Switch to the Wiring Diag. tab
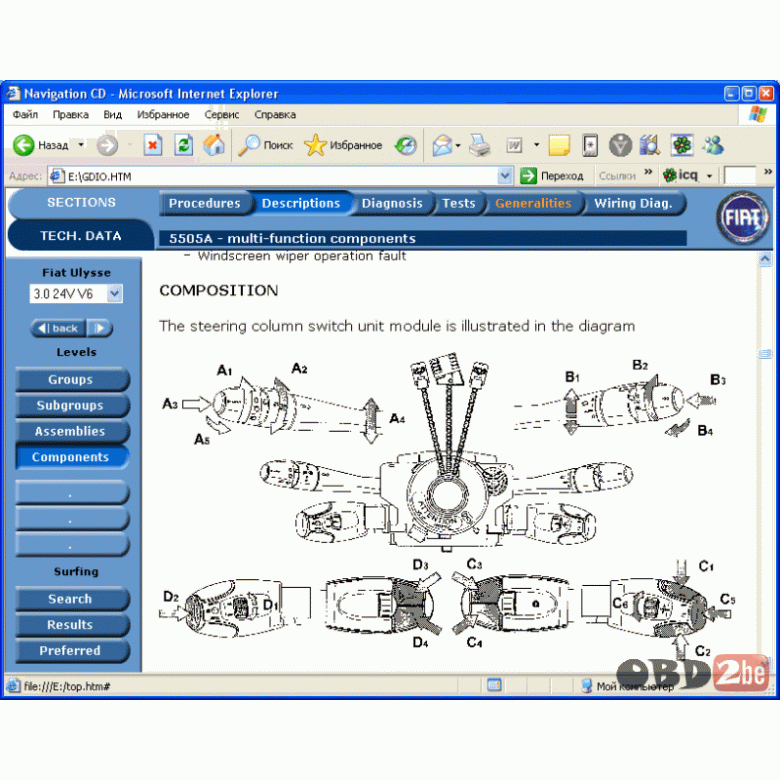 (x=633, y=203)
